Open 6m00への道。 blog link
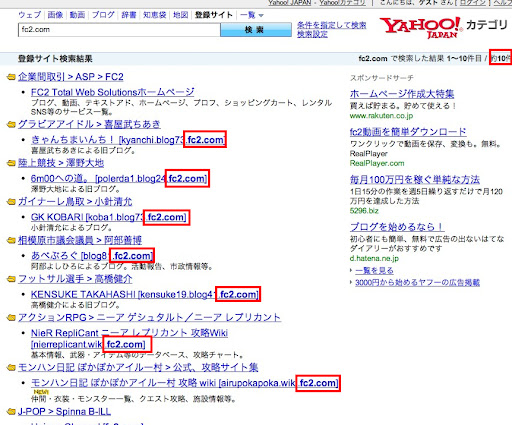Screen dimensions: 512x425 pyautogui.click(x=119, y=179)
